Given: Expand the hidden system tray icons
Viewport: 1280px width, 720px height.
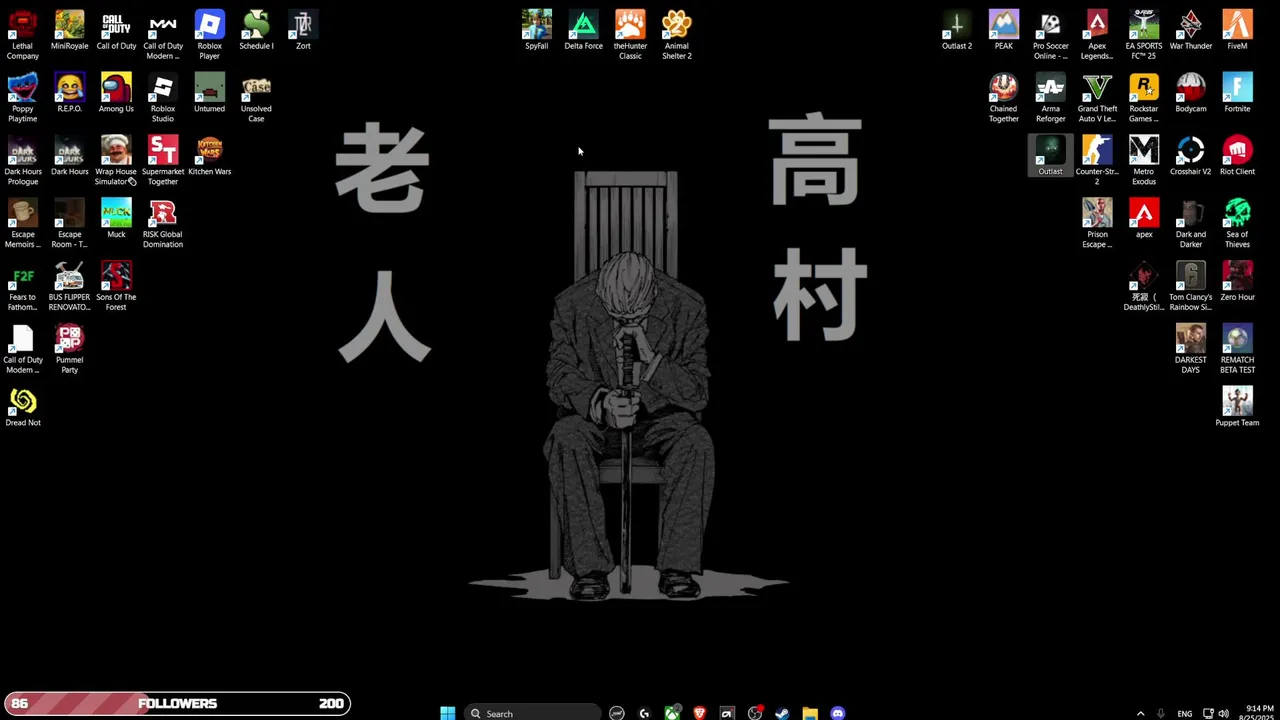Looking at the screenshot, I should 1140,713.
